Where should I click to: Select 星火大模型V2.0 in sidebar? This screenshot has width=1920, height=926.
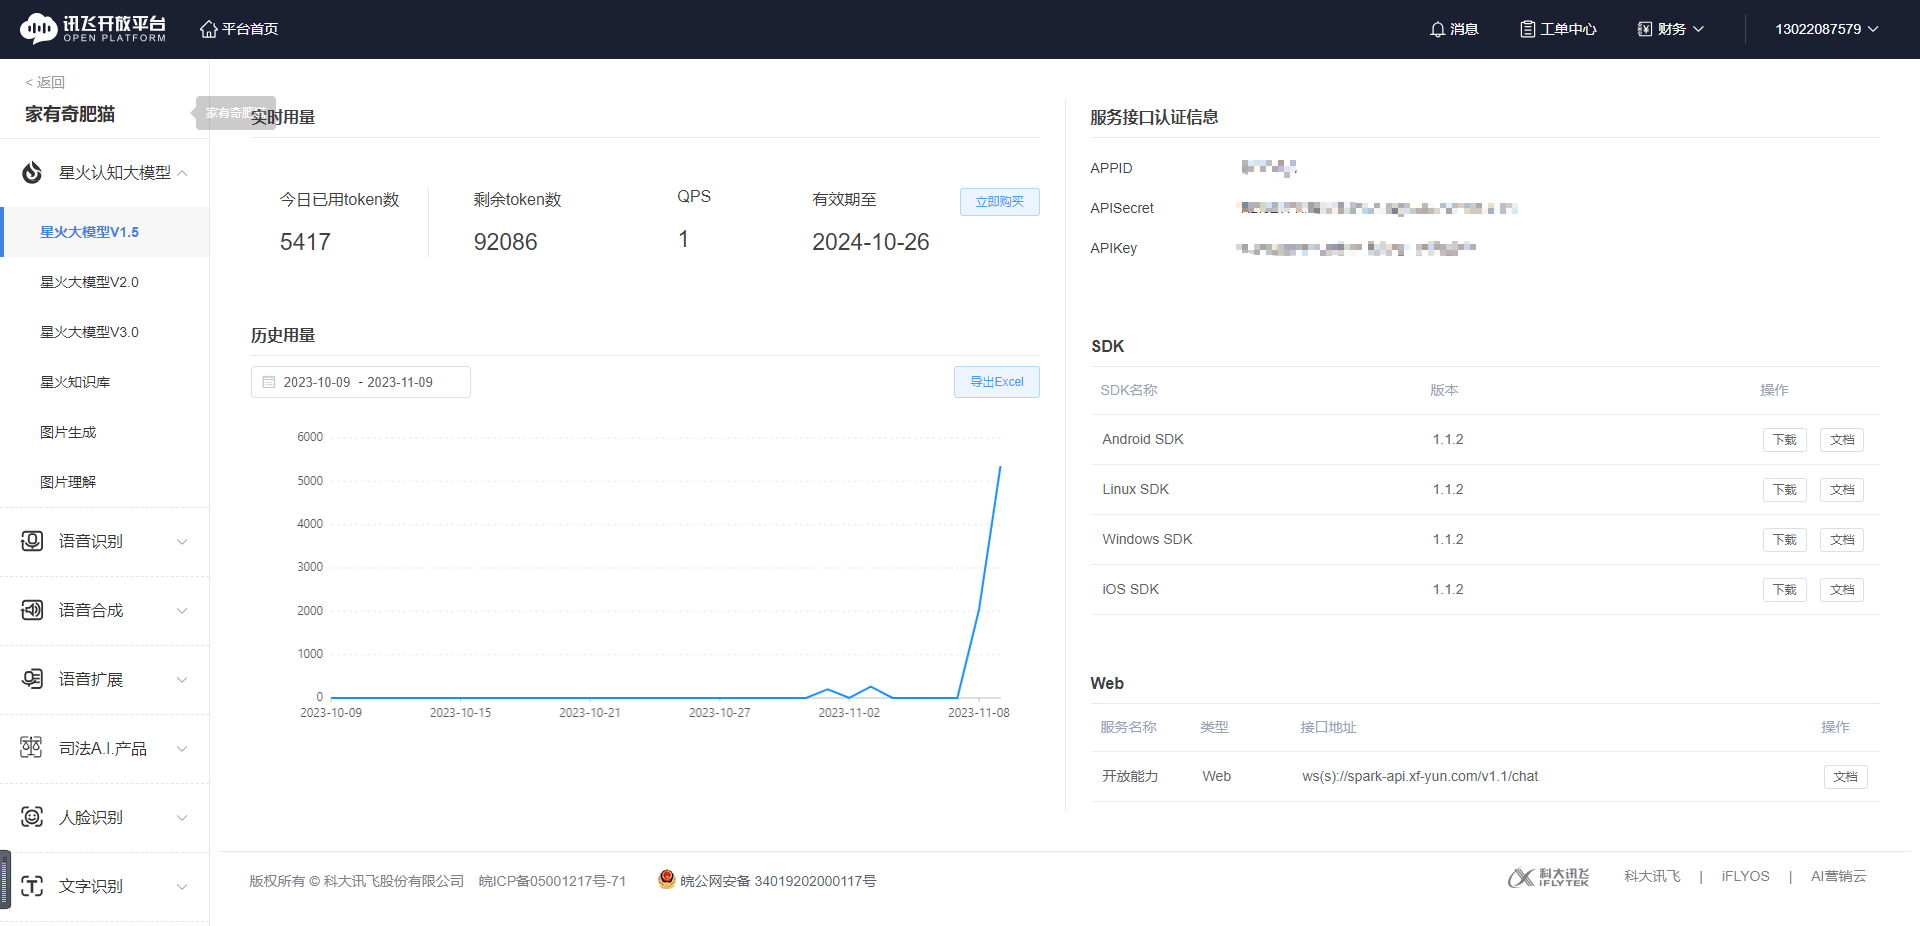click(x=89, y=282)
